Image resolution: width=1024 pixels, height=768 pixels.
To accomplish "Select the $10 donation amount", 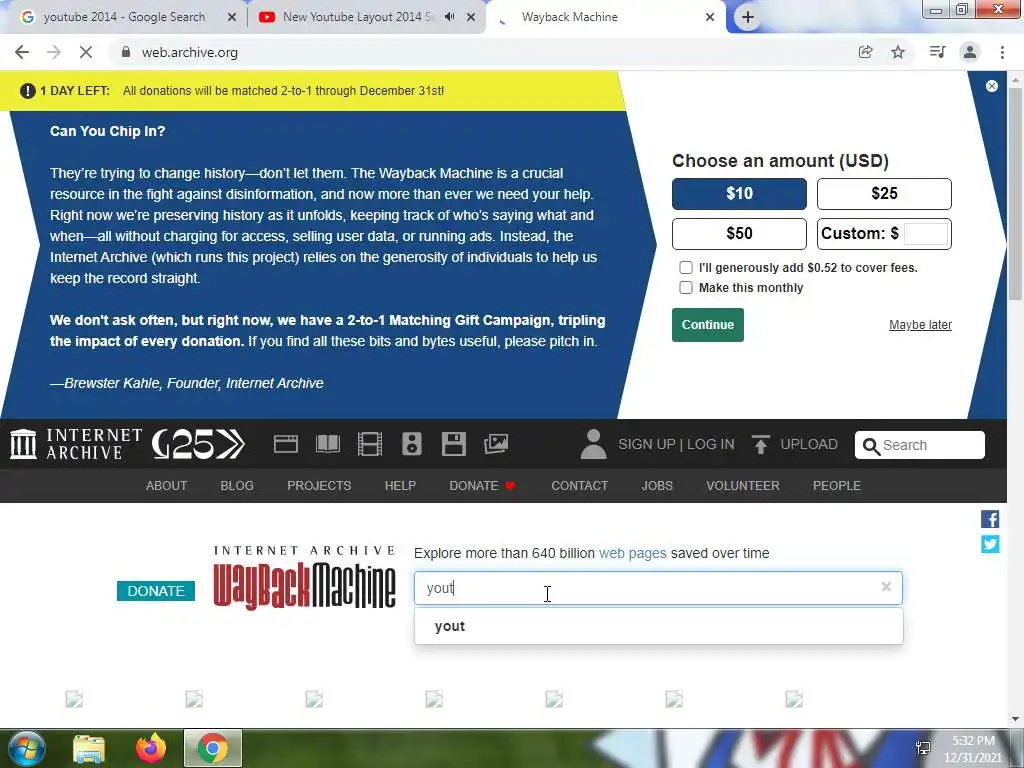I will click(739, 194).
